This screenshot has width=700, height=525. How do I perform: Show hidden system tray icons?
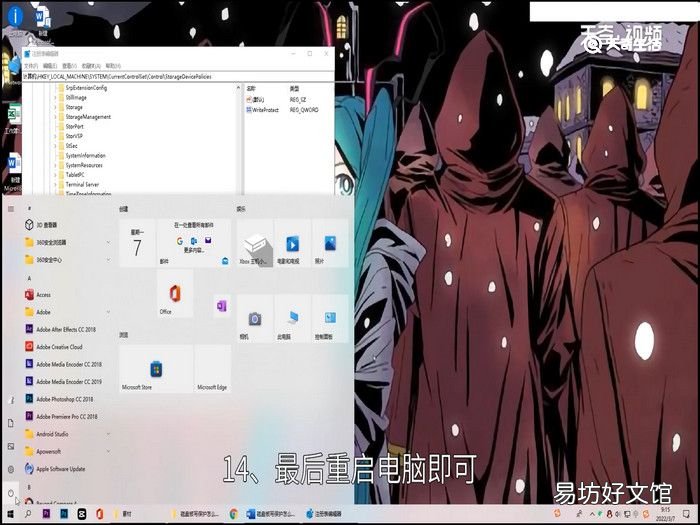pos(592,514)
